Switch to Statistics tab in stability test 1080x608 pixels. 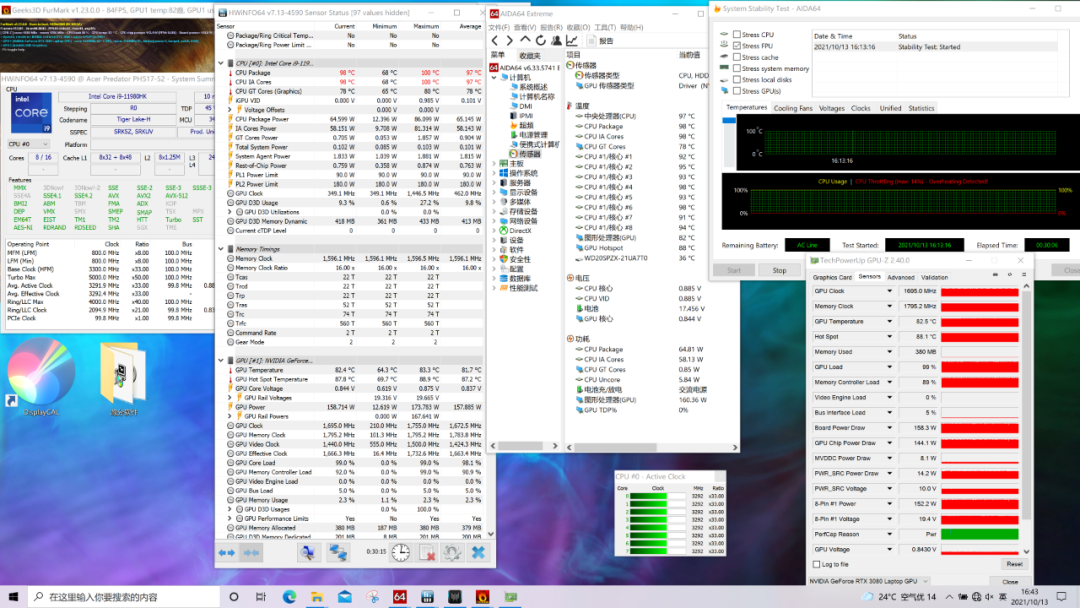click(x=921, y=108)
